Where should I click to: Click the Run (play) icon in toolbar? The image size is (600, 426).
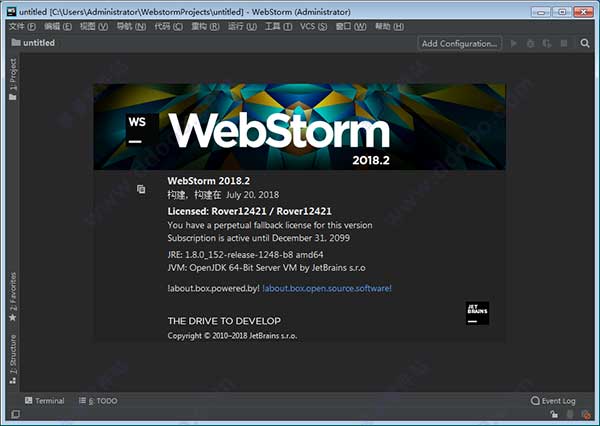tap(514, 44)
